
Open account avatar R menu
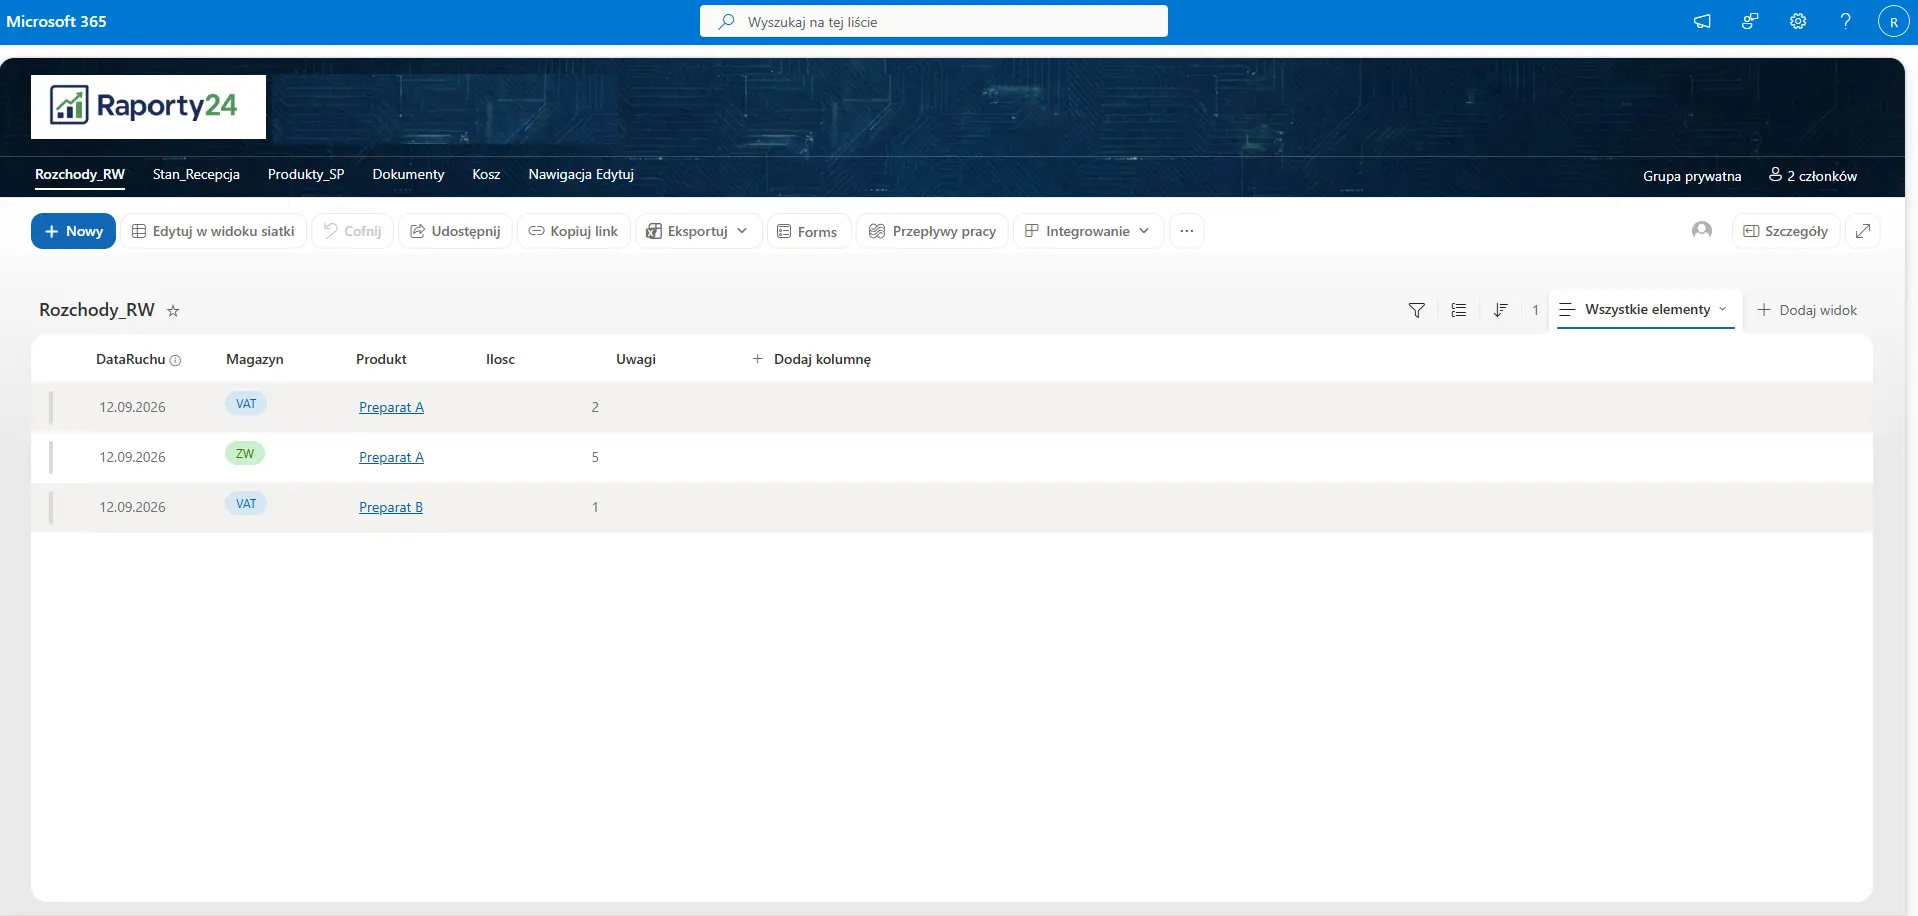(x=1894, y=21)
